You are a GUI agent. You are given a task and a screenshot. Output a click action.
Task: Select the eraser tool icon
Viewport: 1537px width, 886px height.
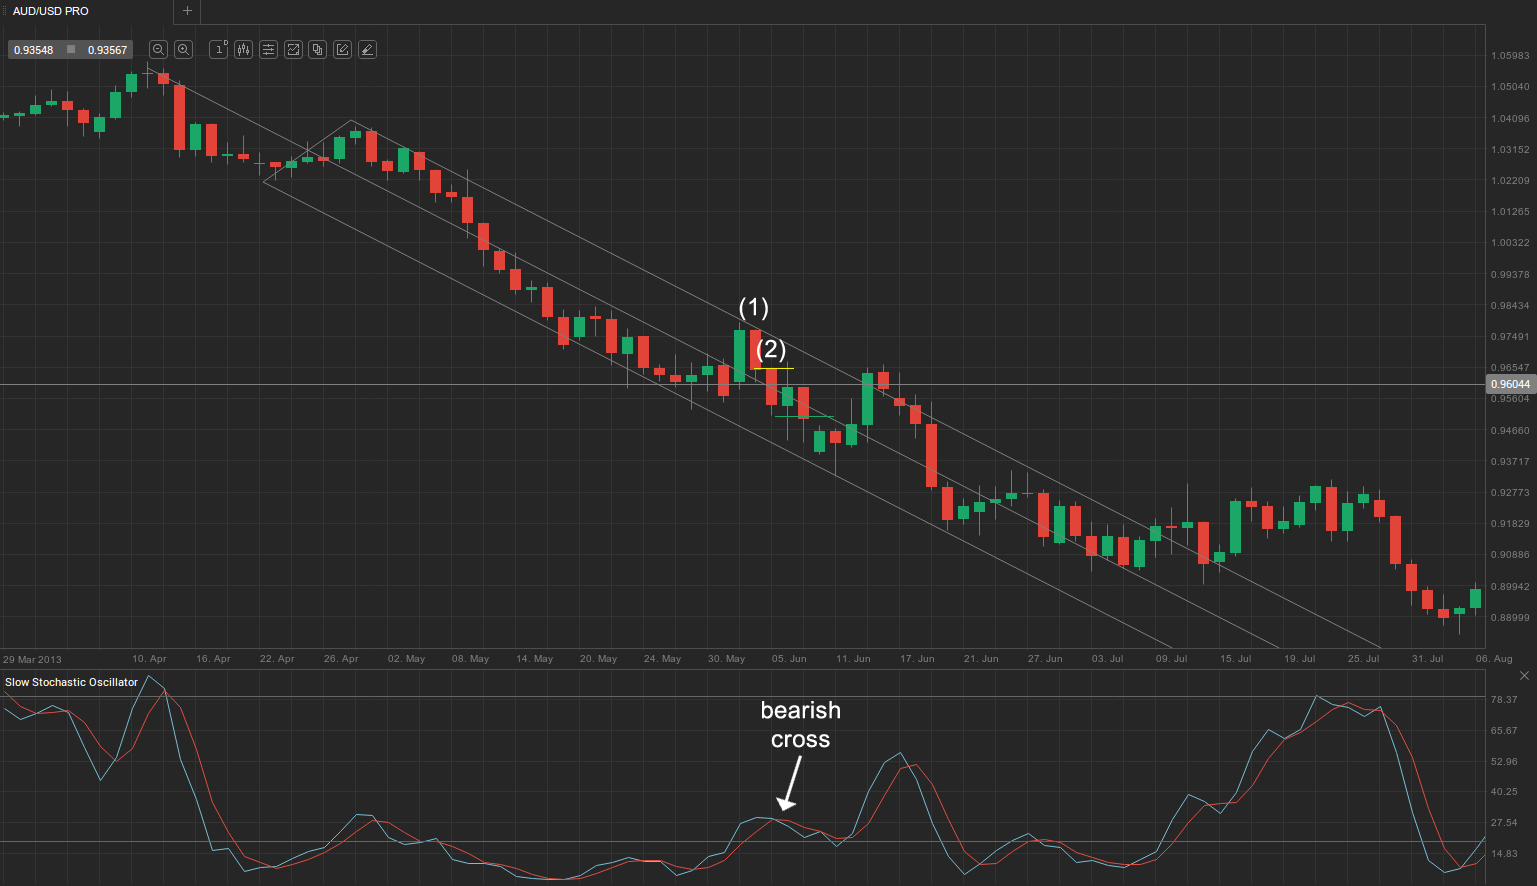point(367,49)
